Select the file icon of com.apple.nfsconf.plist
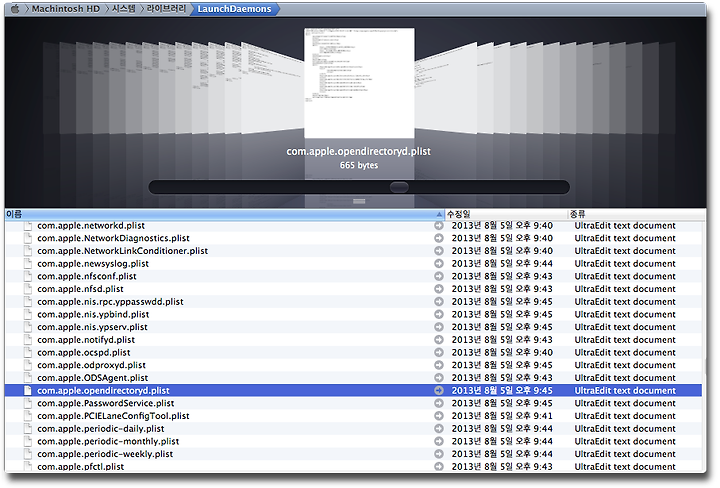720x488 pixels. tap(28, 276)
